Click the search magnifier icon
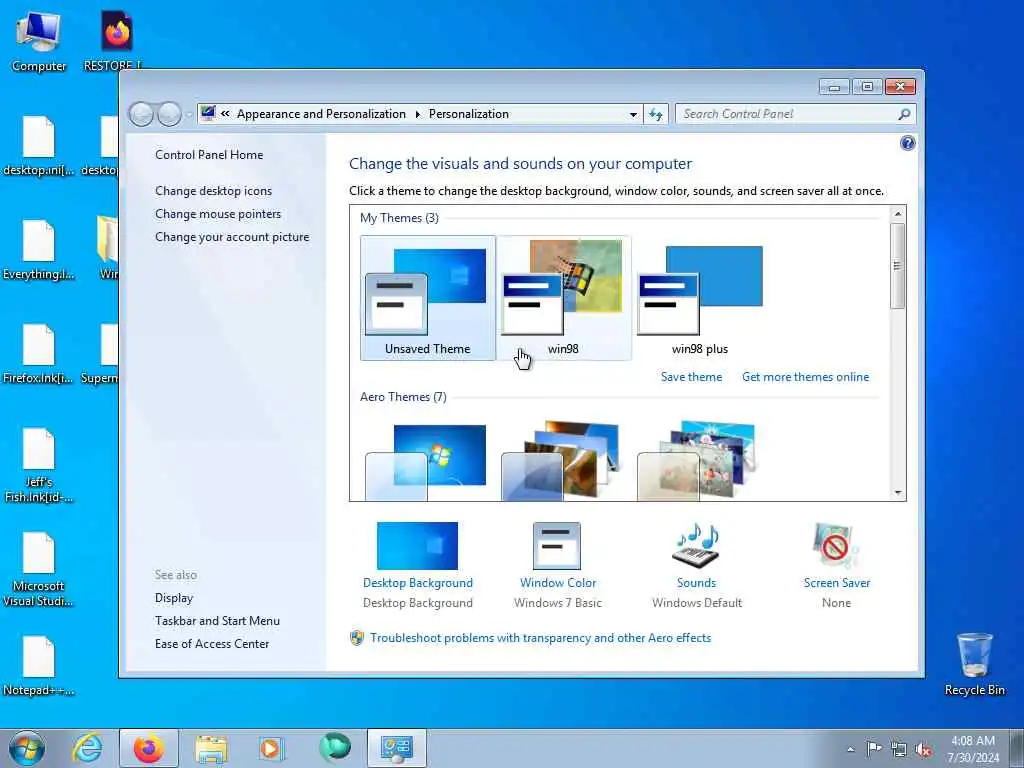The height and width of the screenshot is (768, 1024). pyautogui.click(x=904, y=114)
